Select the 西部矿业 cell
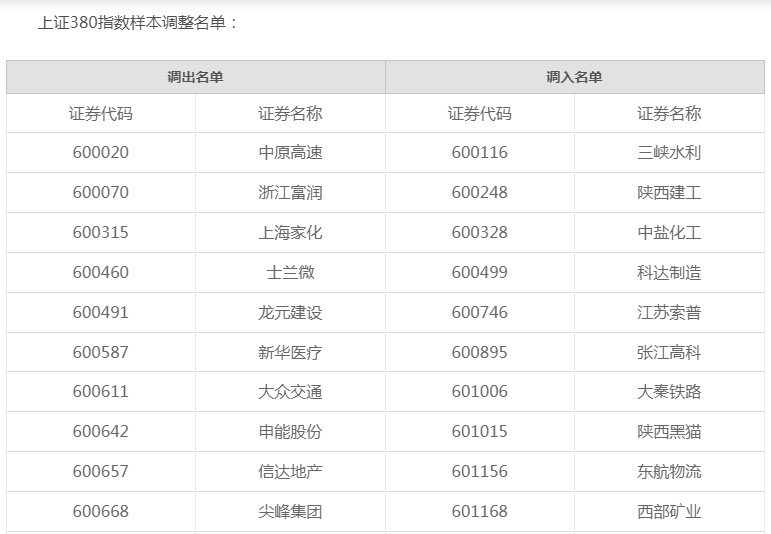 pyautogui.click(x=669, y=512)
